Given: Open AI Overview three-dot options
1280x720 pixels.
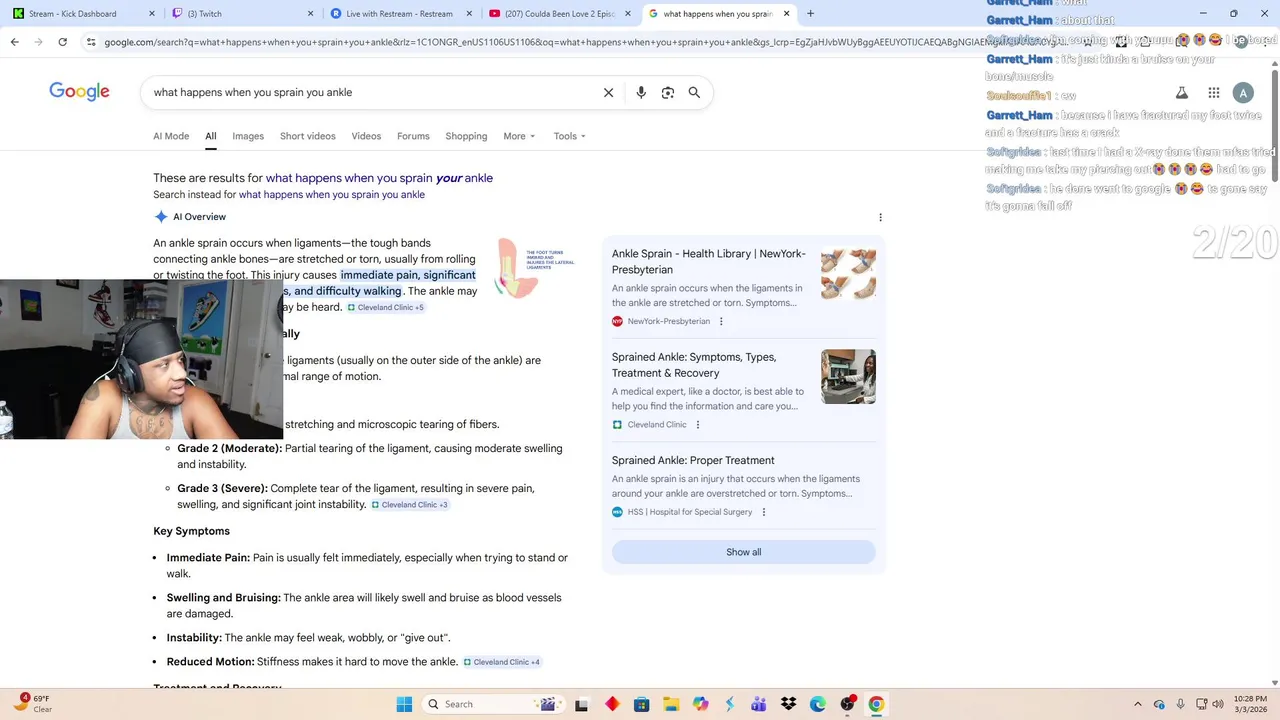Looking at the screenshot, I should pyautogui.click(x=880, y=217).
